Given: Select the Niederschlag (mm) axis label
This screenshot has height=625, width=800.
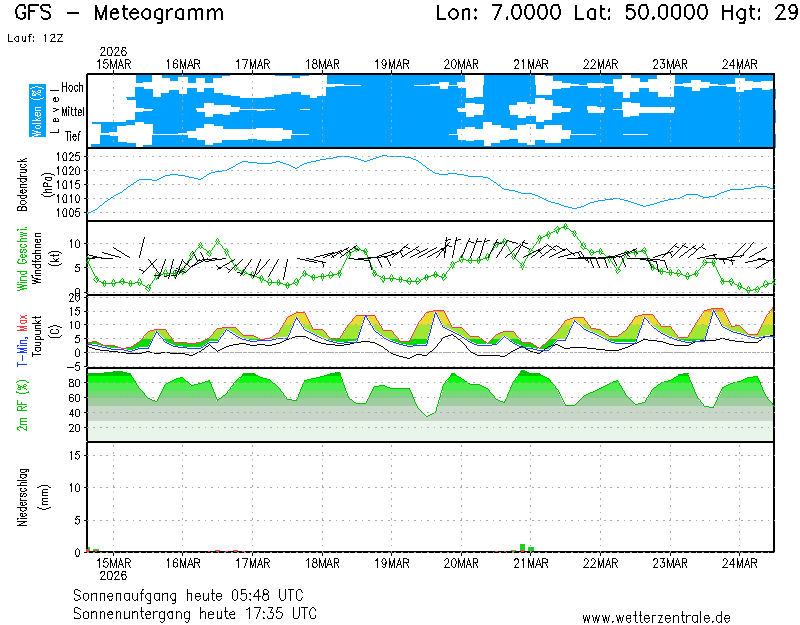Looking at the screenshot, I should pos(22,497).
